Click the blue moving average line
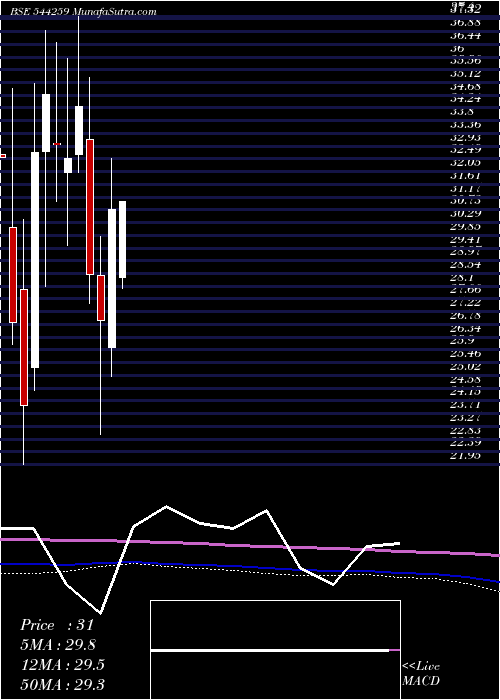This screenshot has width=500, height=700. 250,568
